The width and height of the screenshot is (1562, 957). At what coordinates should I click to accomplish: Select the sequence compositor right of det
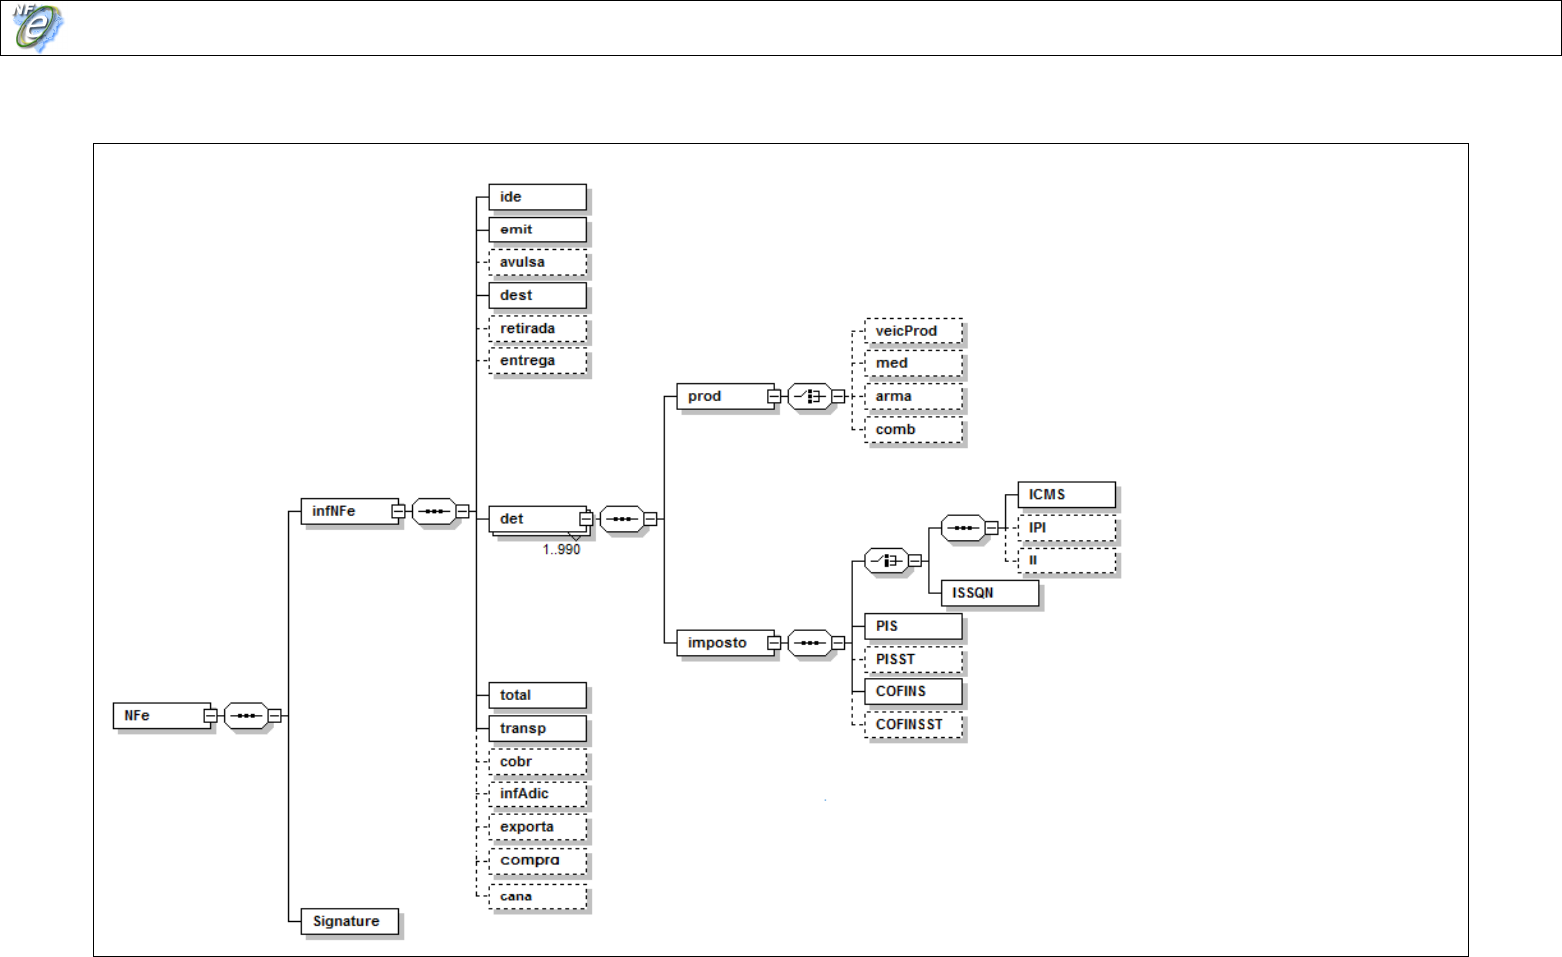[621, 519]
